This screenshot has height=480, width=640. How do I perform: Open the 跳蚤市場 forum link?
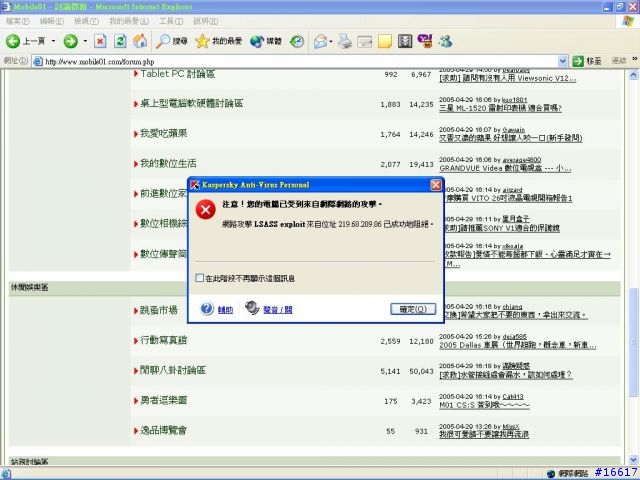[159, 310]
